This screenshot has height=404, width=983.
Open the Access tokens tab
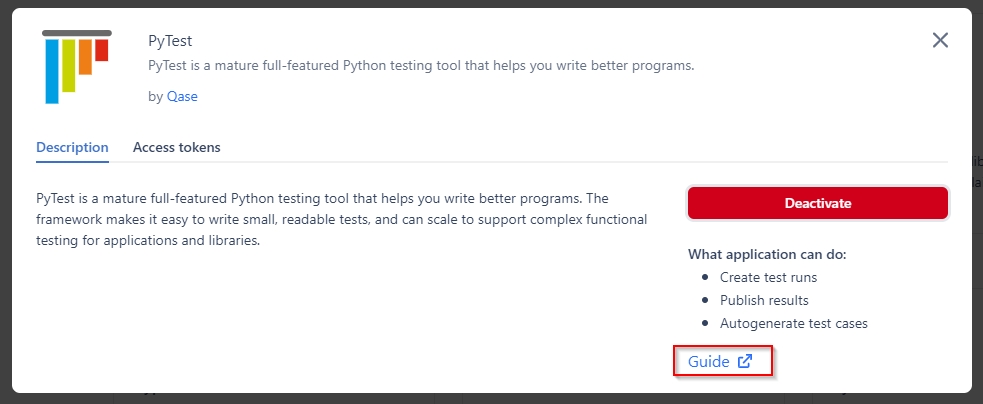point(177,147)
